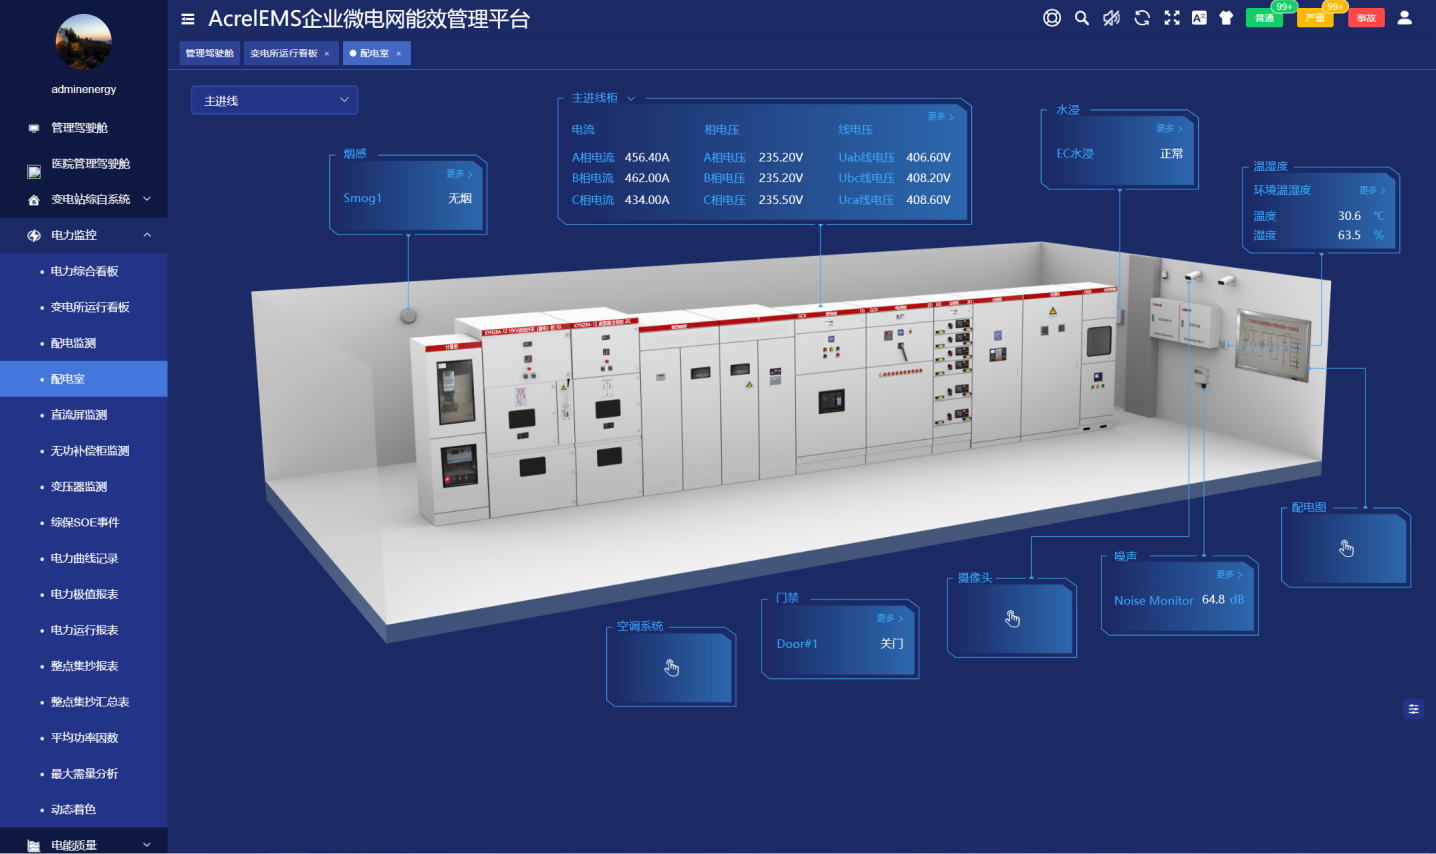The image size is (1436, 854).
Task: Click the user account icon
Action: coord(1404,18)
